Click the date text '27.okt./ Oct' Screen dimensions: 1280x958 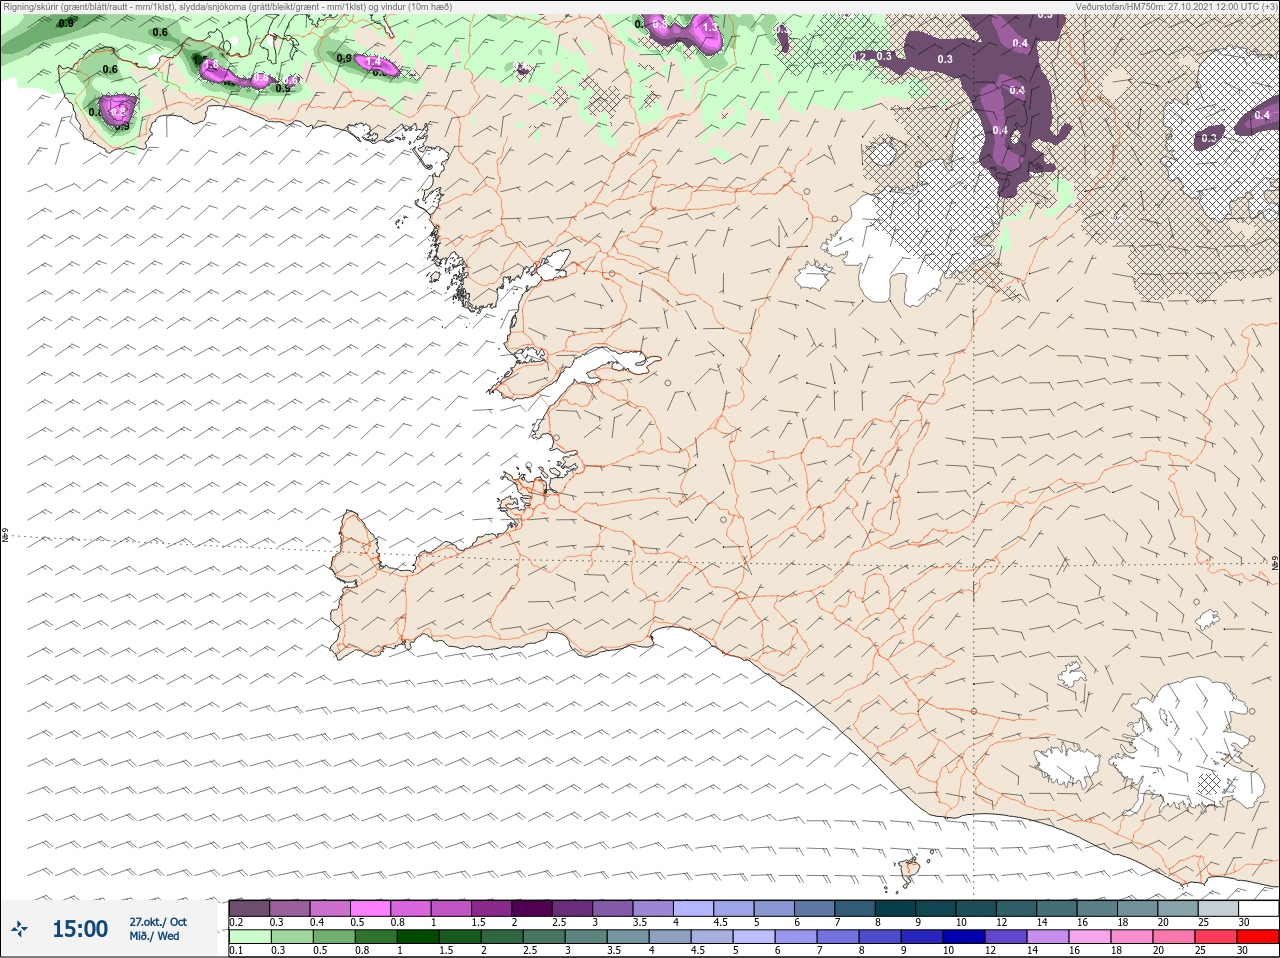(x=157, y=922)
